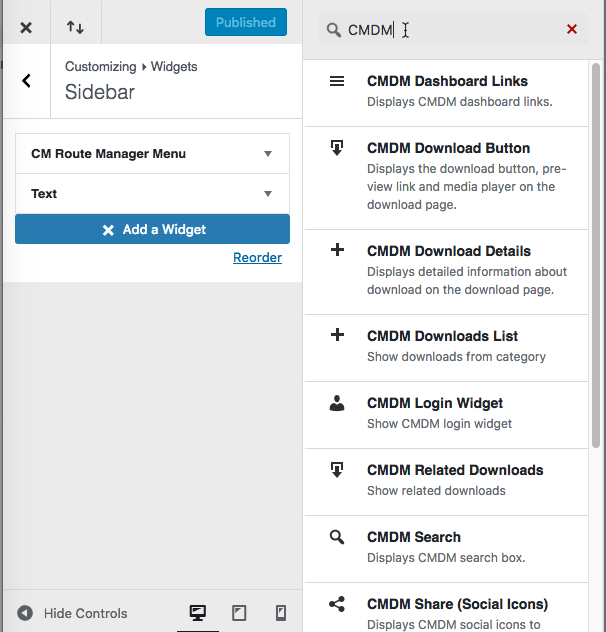Image resolution: width=606 pixels, height=632 pixels.
Task: Click the CMDM Download Button widget icon
Action: (337, 148)
